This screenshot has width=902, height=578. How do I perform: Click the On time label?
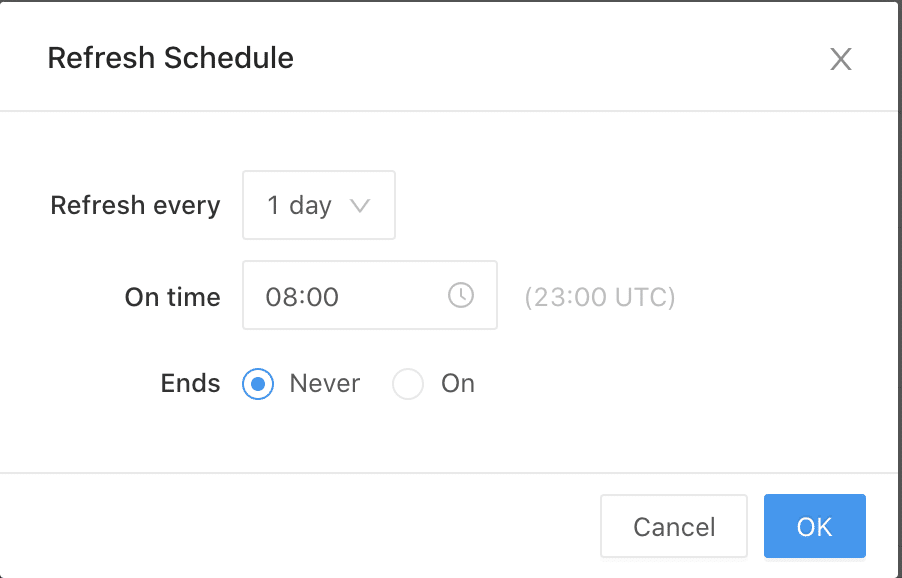pyautogui.click(x=172, y=297)
